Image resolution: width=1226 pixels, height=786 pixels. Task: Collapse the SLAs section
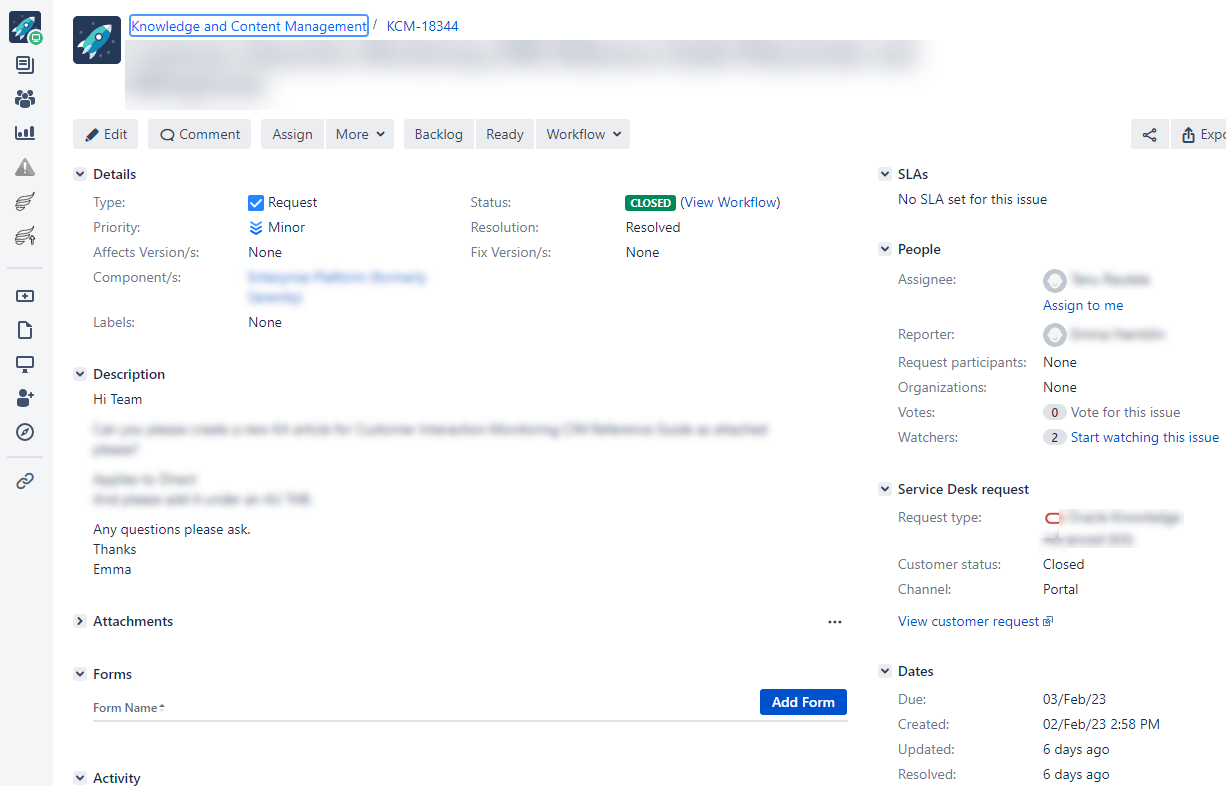885,174
